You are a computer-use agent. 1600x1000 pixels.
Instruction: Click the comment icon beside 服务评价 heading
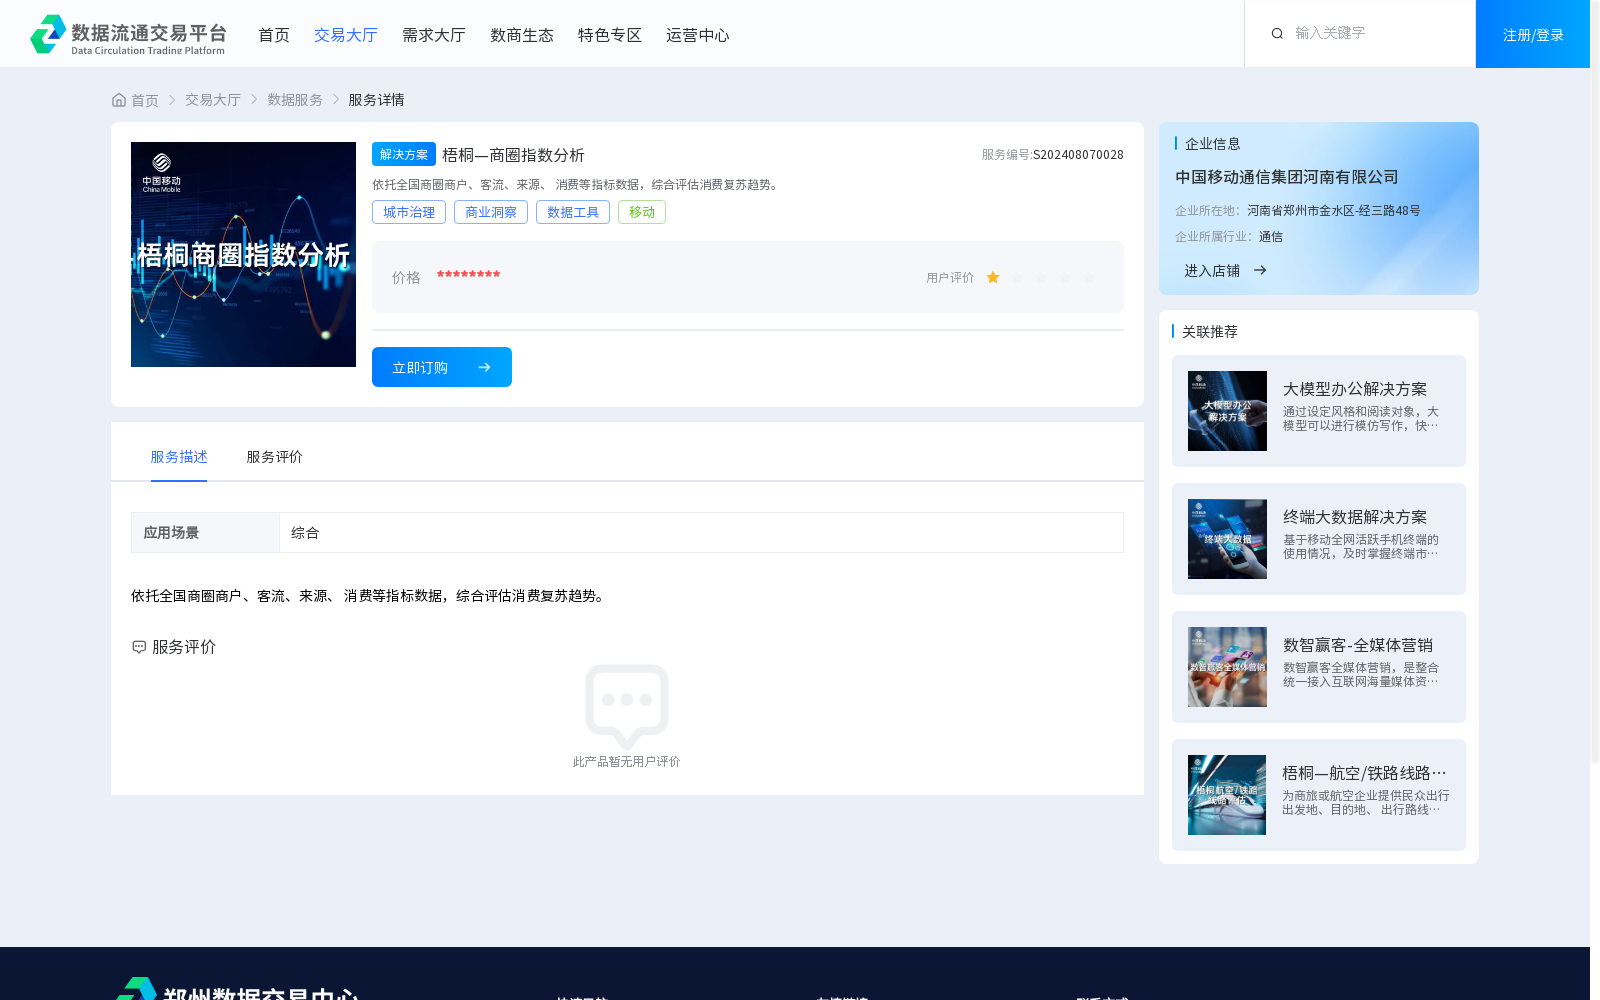click(x=139, y=647)
